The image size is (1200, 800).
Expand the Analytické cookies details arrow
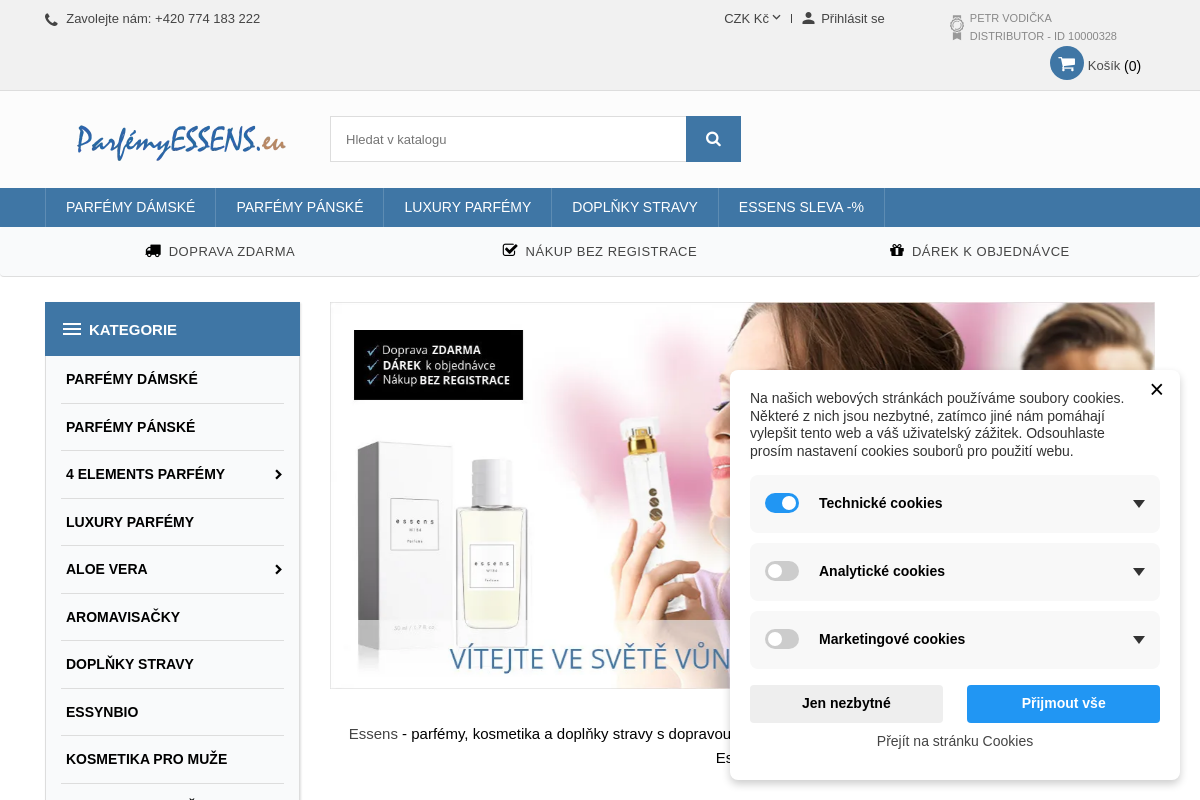coord(1138,572)
